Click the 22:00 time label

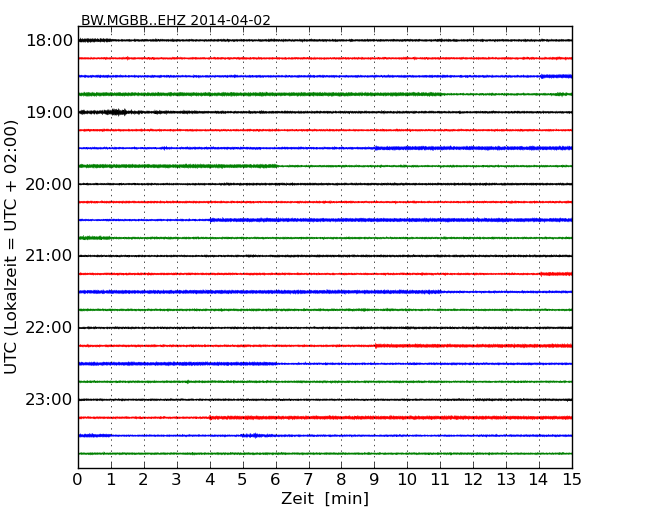coord(49,328)
